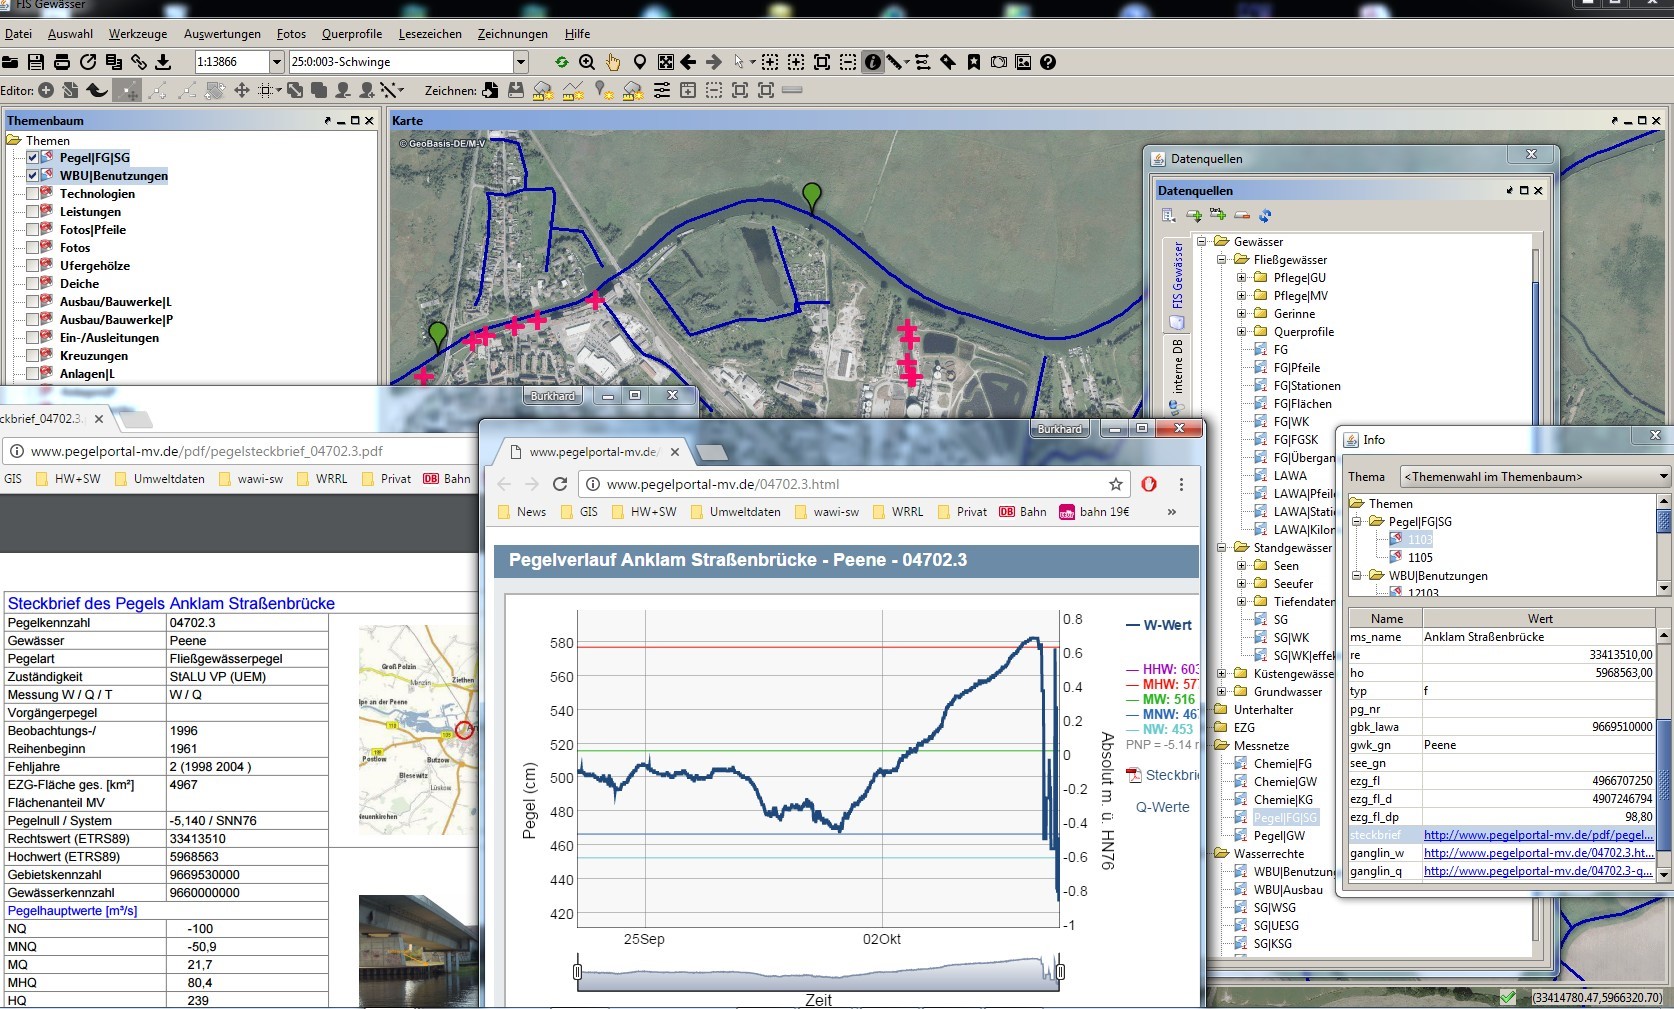Viewport: 1674px width, 1009px height.
Task: Go to previous map view arrow
Action: point(688,62)
